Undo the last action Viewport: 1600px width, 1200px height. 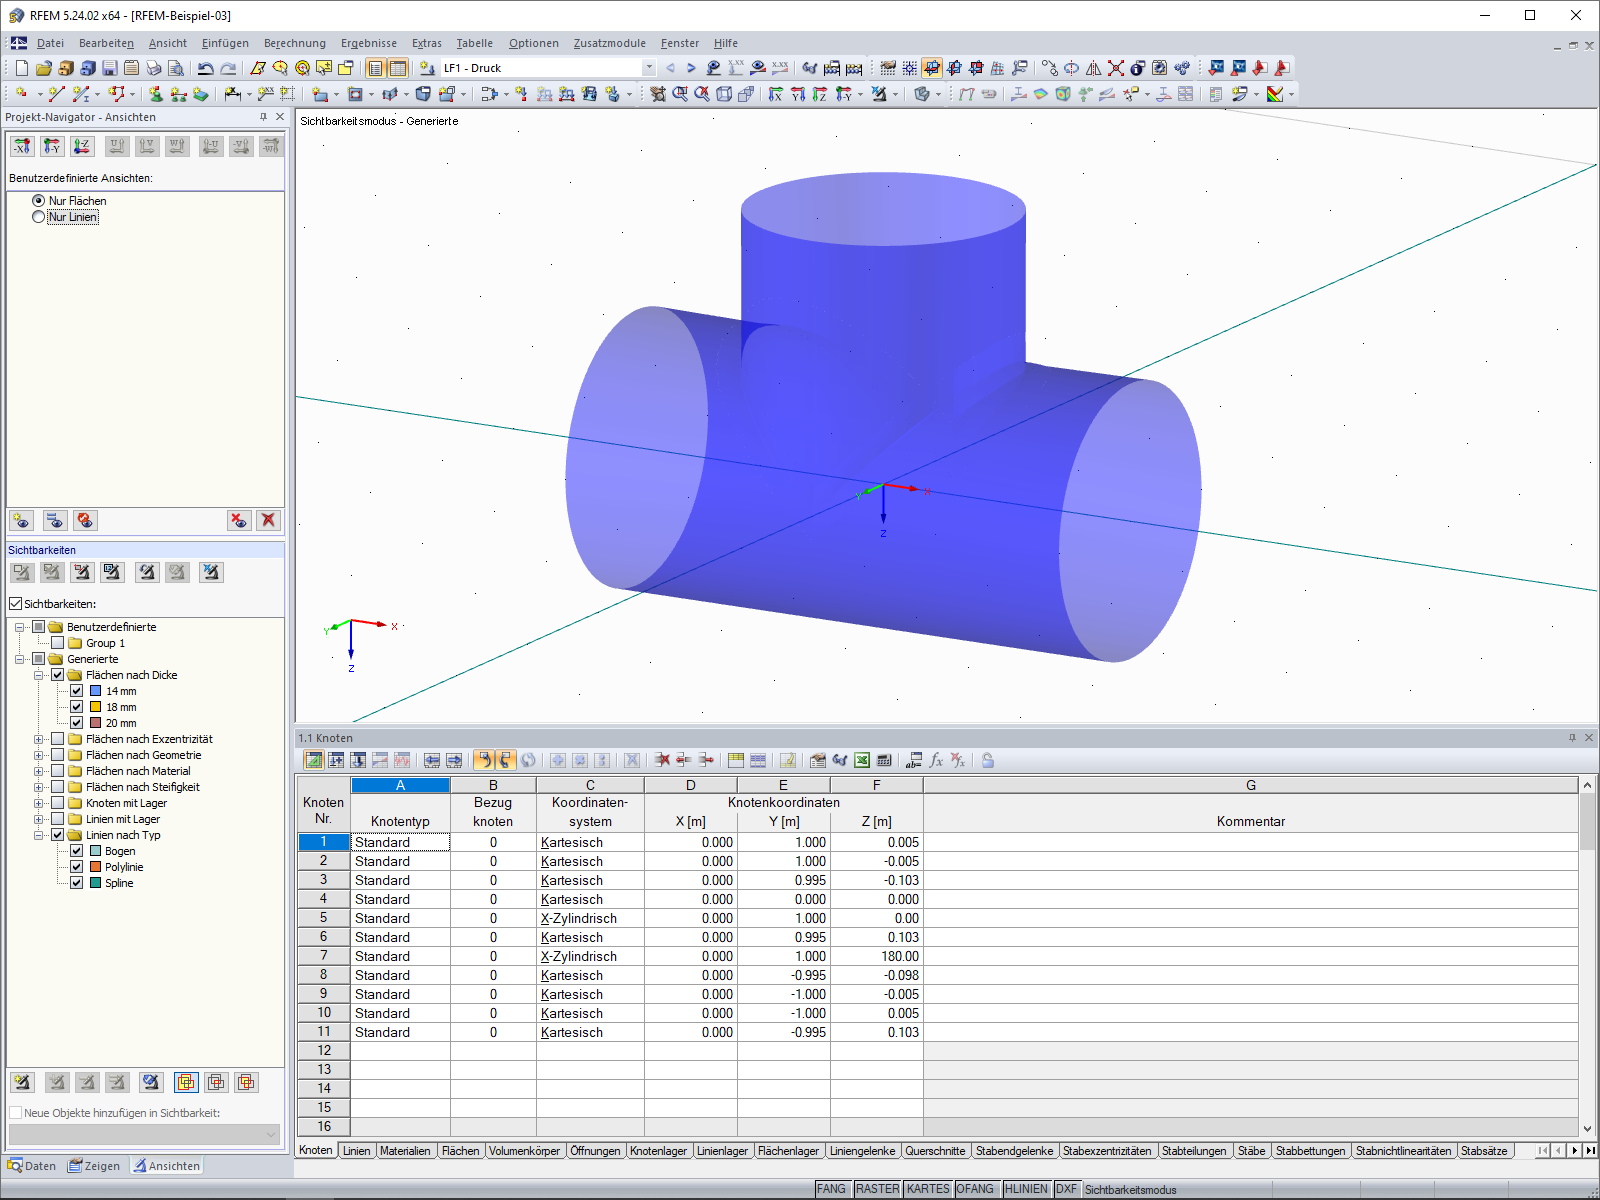pyautogui.click(x=206, y=68)
